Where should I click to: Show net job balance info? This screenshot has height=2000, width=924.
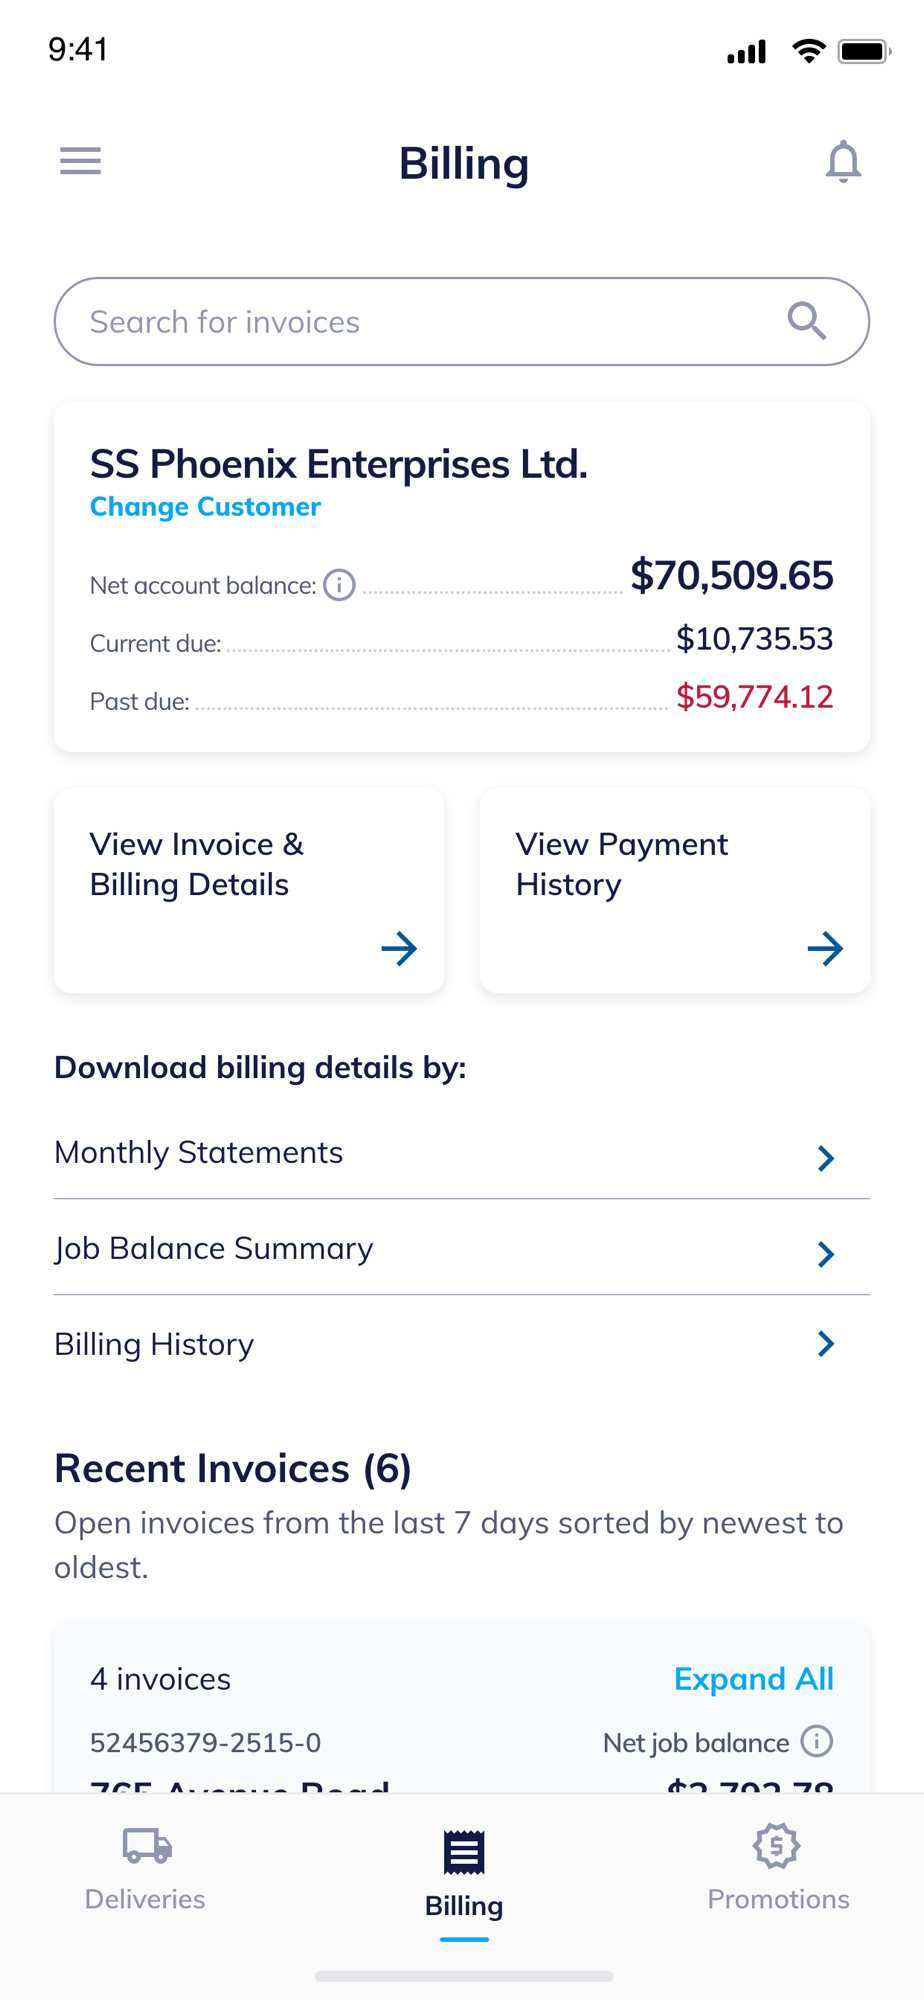[817, 1741]
